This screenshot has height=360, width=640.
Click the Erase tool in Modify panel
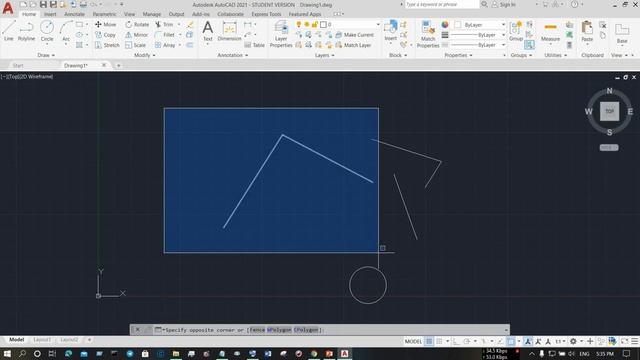click(x=190, y=24)
